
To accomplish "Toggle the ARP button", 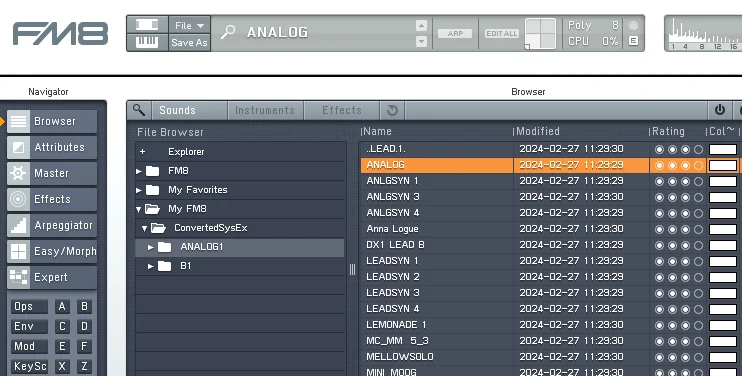I will pyautogui.click(x=455, y=34).
